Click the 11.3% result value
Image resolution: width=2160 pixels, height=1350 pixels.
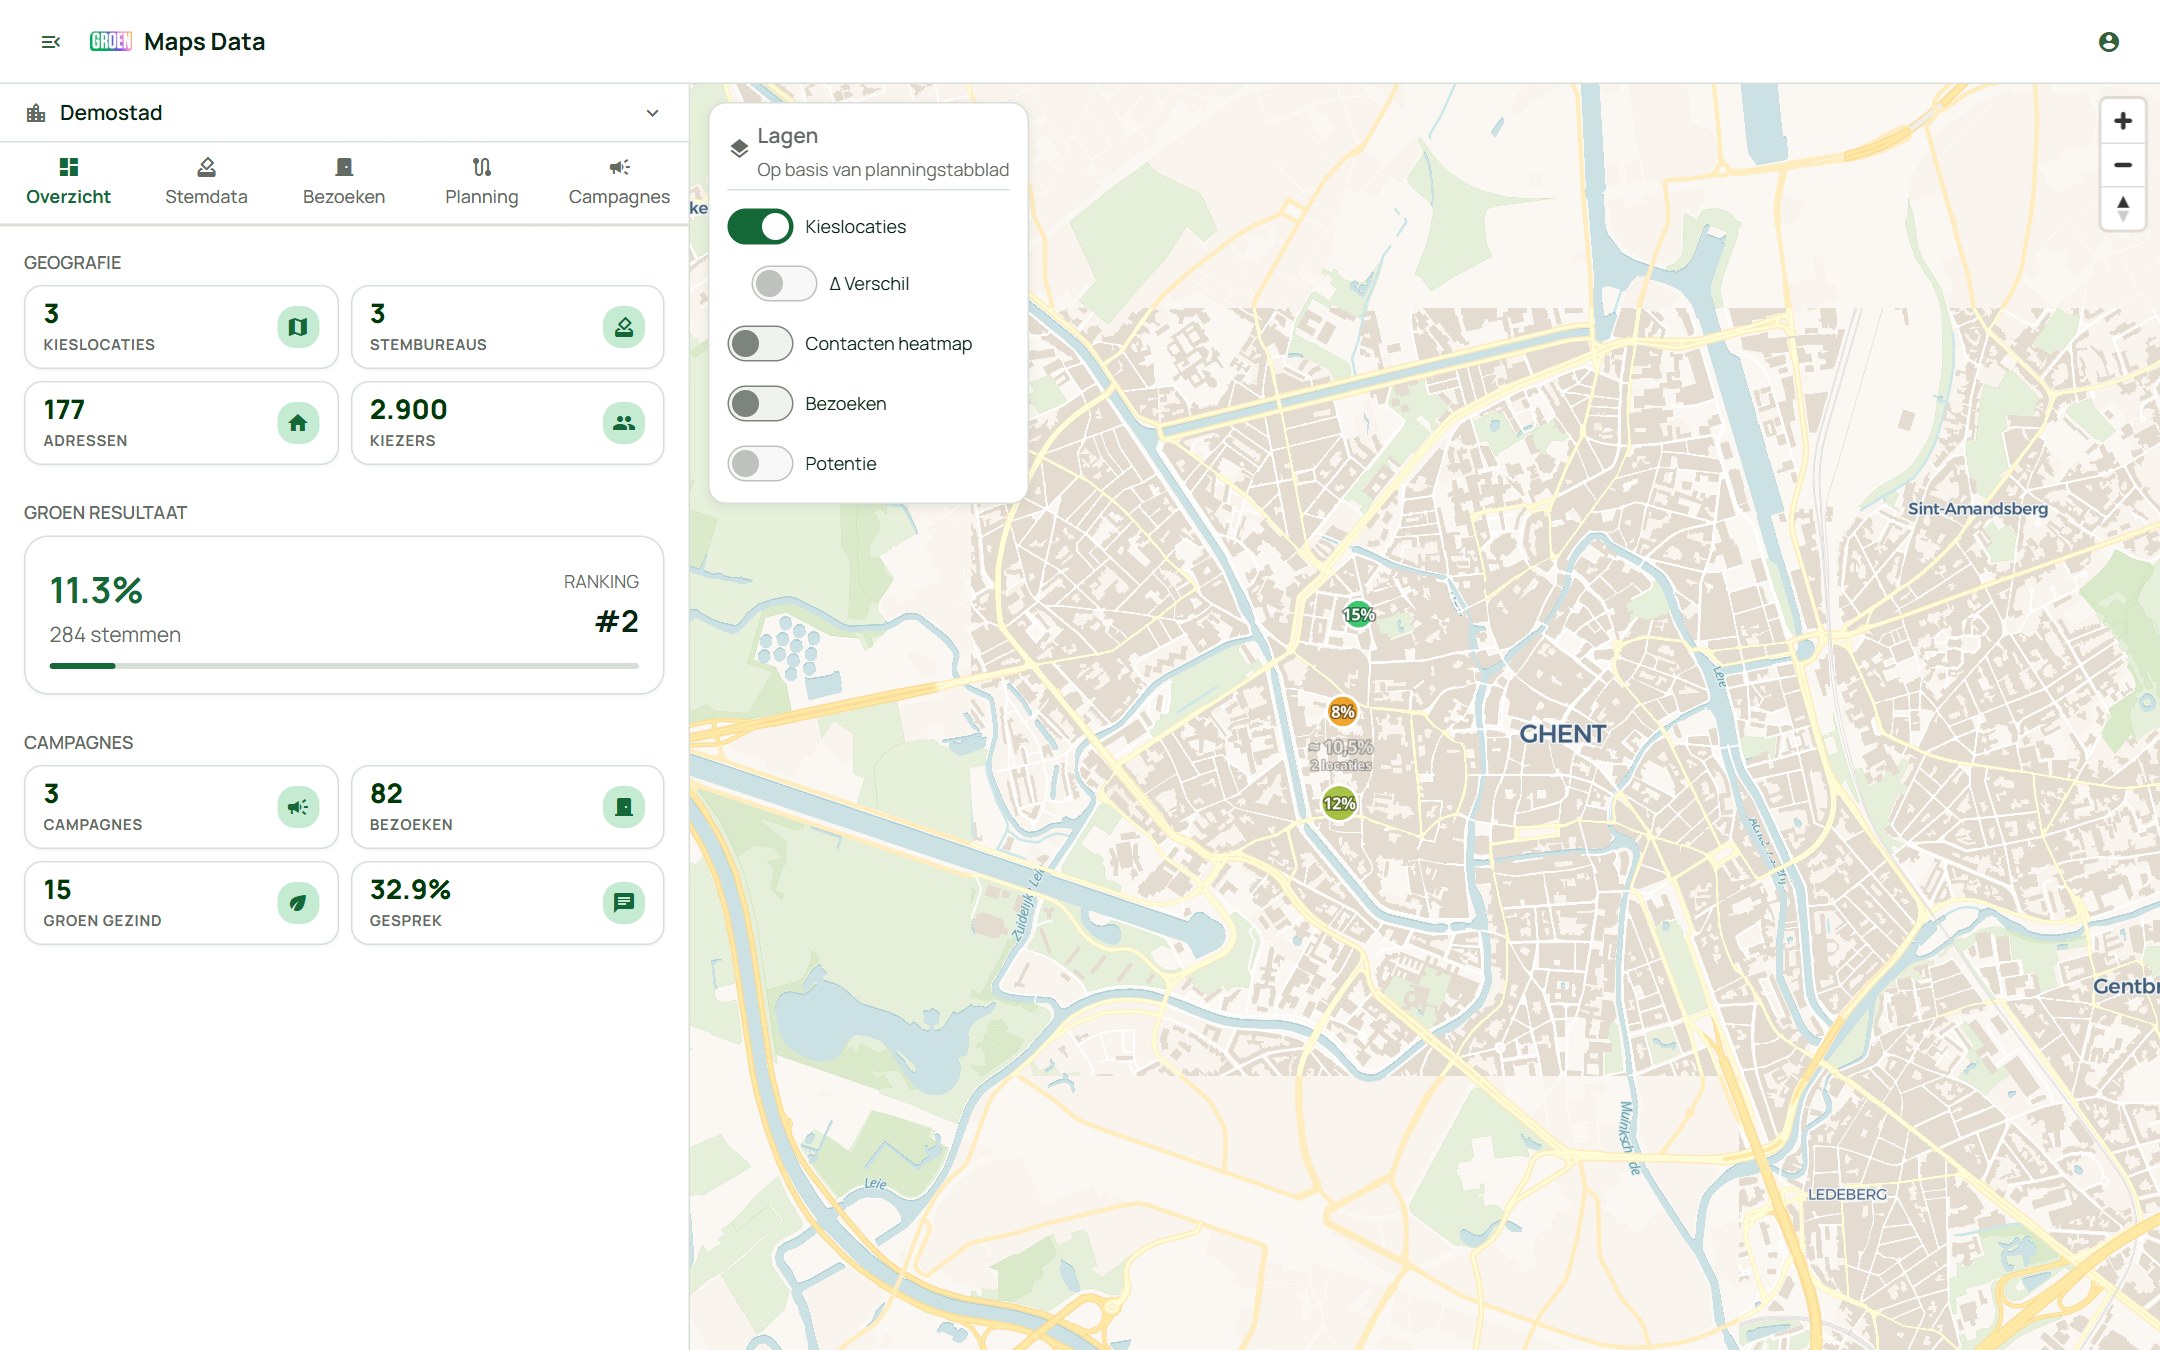coord(96,590)
